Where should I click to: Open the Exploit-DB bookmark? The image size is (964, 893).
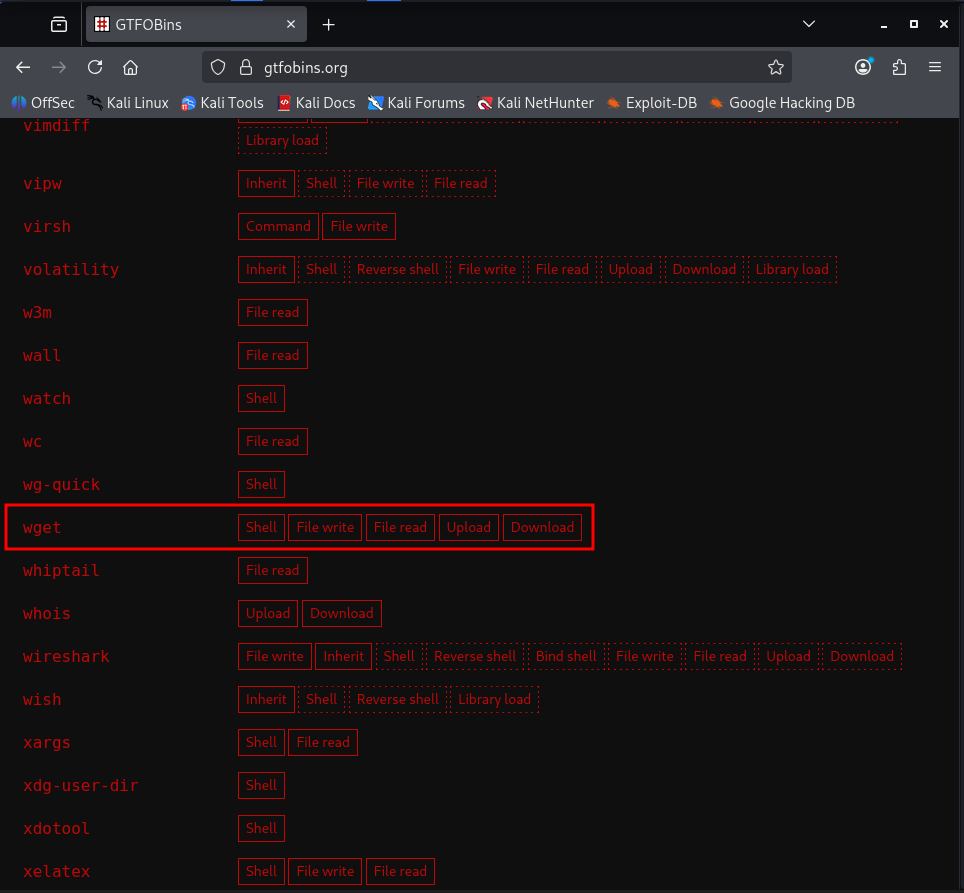(x=652, y=103)
